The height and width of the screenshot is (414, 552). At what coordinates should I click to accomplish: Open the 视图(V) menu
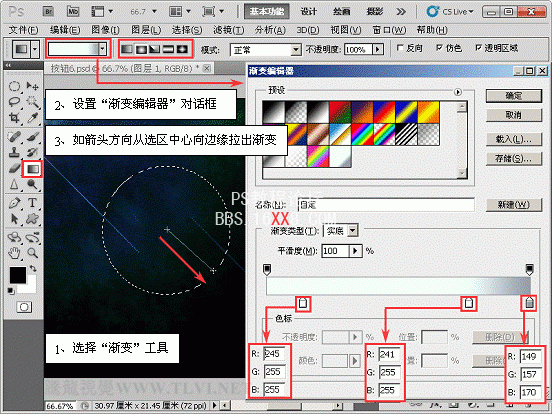coord(346,30)
